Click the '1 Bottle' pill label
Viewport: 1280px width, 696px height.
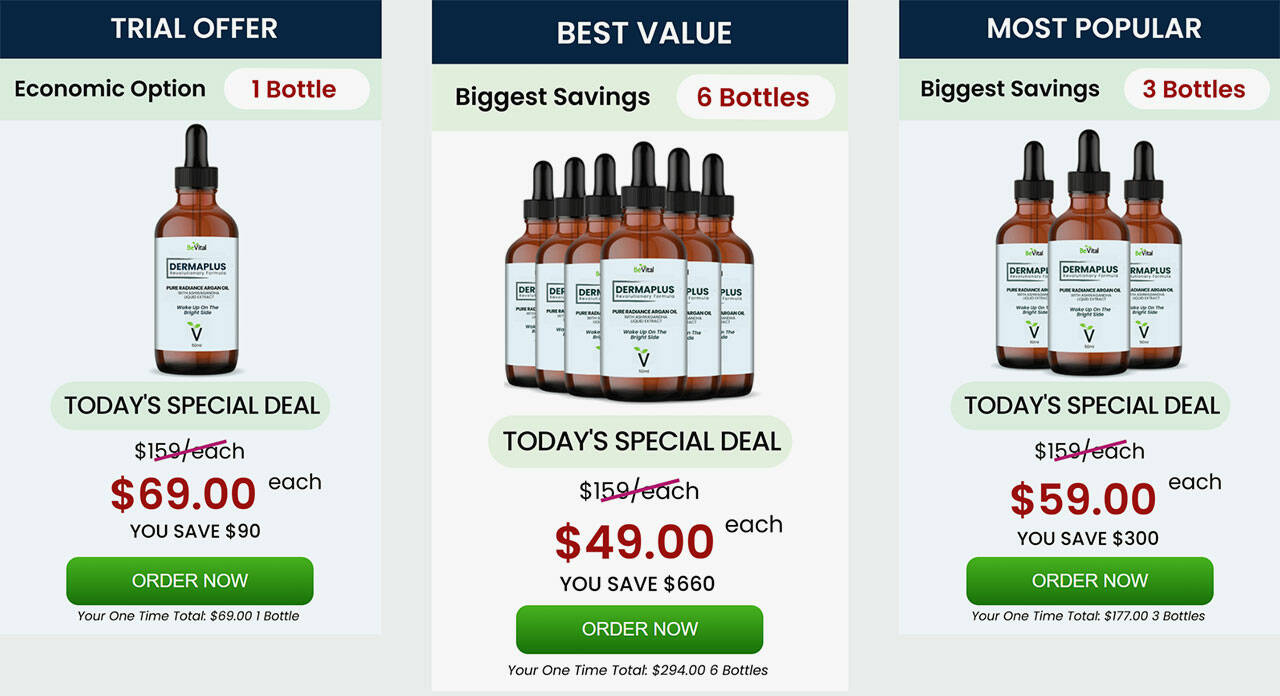(296, 89)
